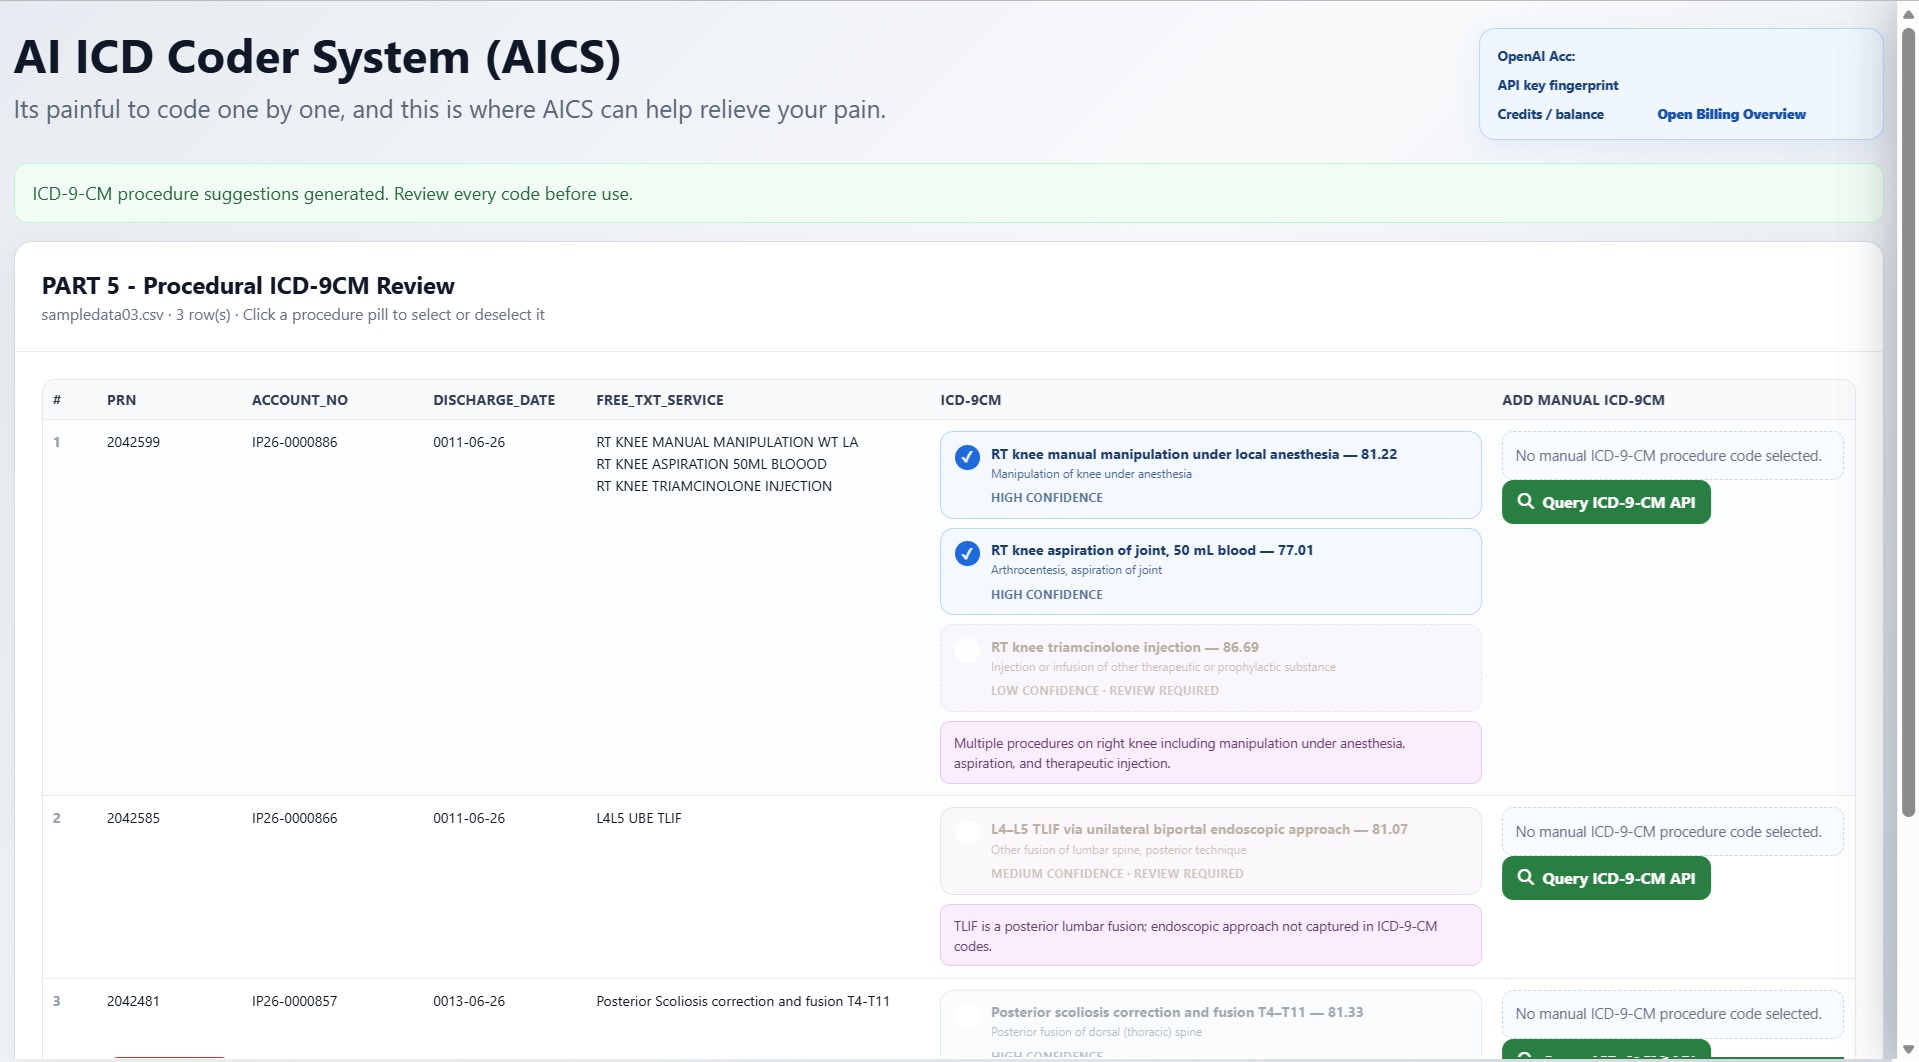Click the ADD MANUAL ICD-9CM column header
The height and width of the screenshot is (1062, 1919).
(x=1583, y=400)
